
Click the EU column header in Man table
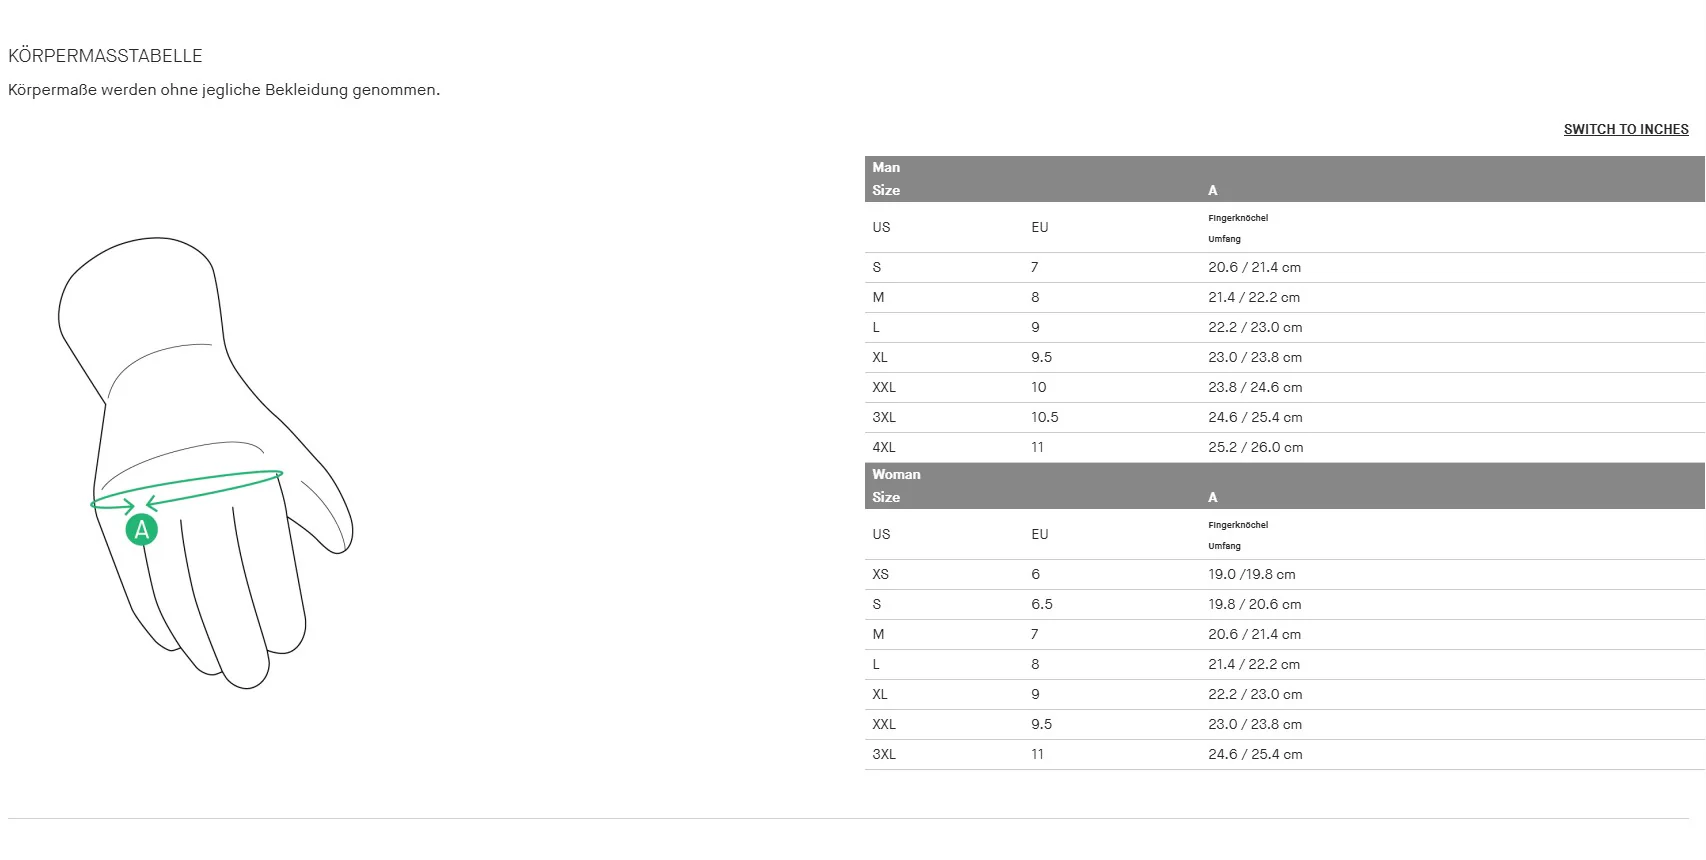click(x=1040, y=227)
